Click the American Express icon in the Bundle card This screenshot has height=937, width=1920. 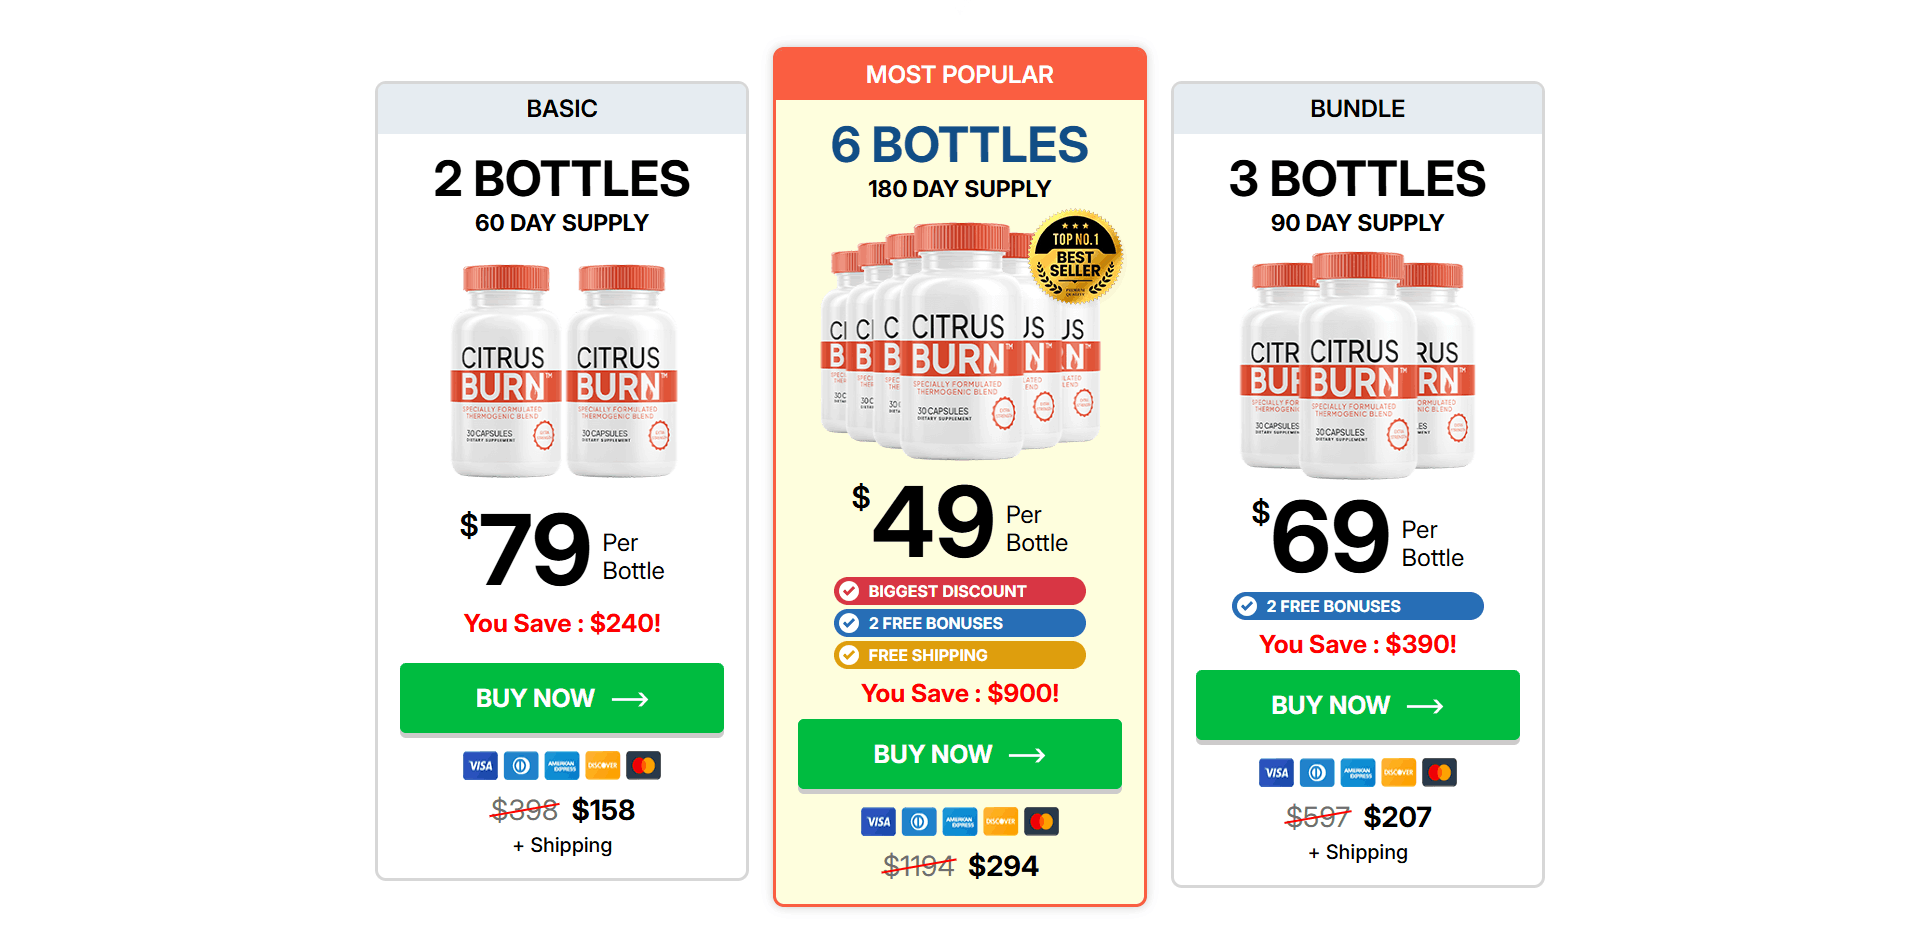1357,773
